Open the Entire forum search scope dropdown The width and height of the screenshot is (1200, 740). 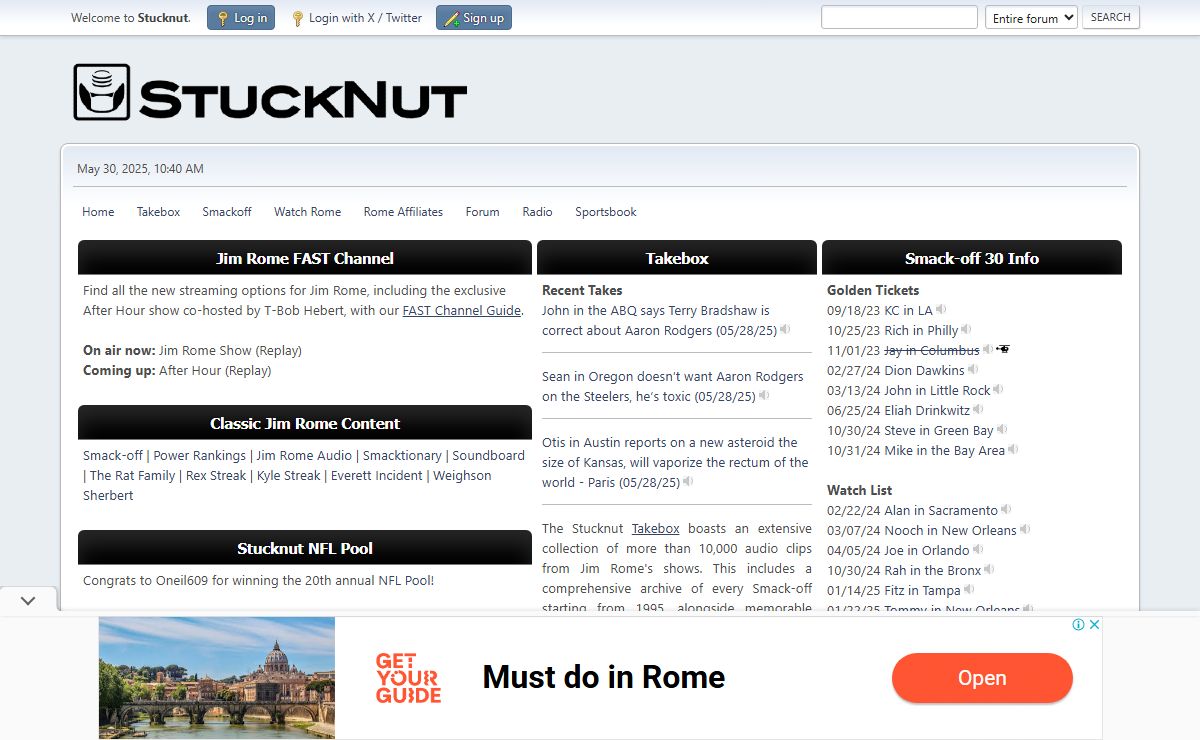(x=1031, y=18)
